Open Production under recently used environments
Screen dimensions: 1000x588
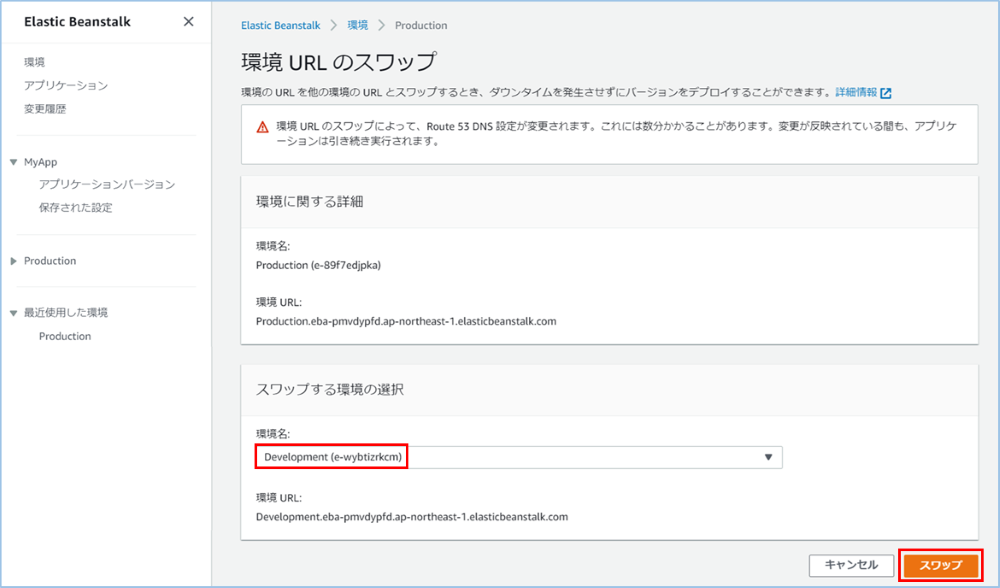[x=65, y=337]
